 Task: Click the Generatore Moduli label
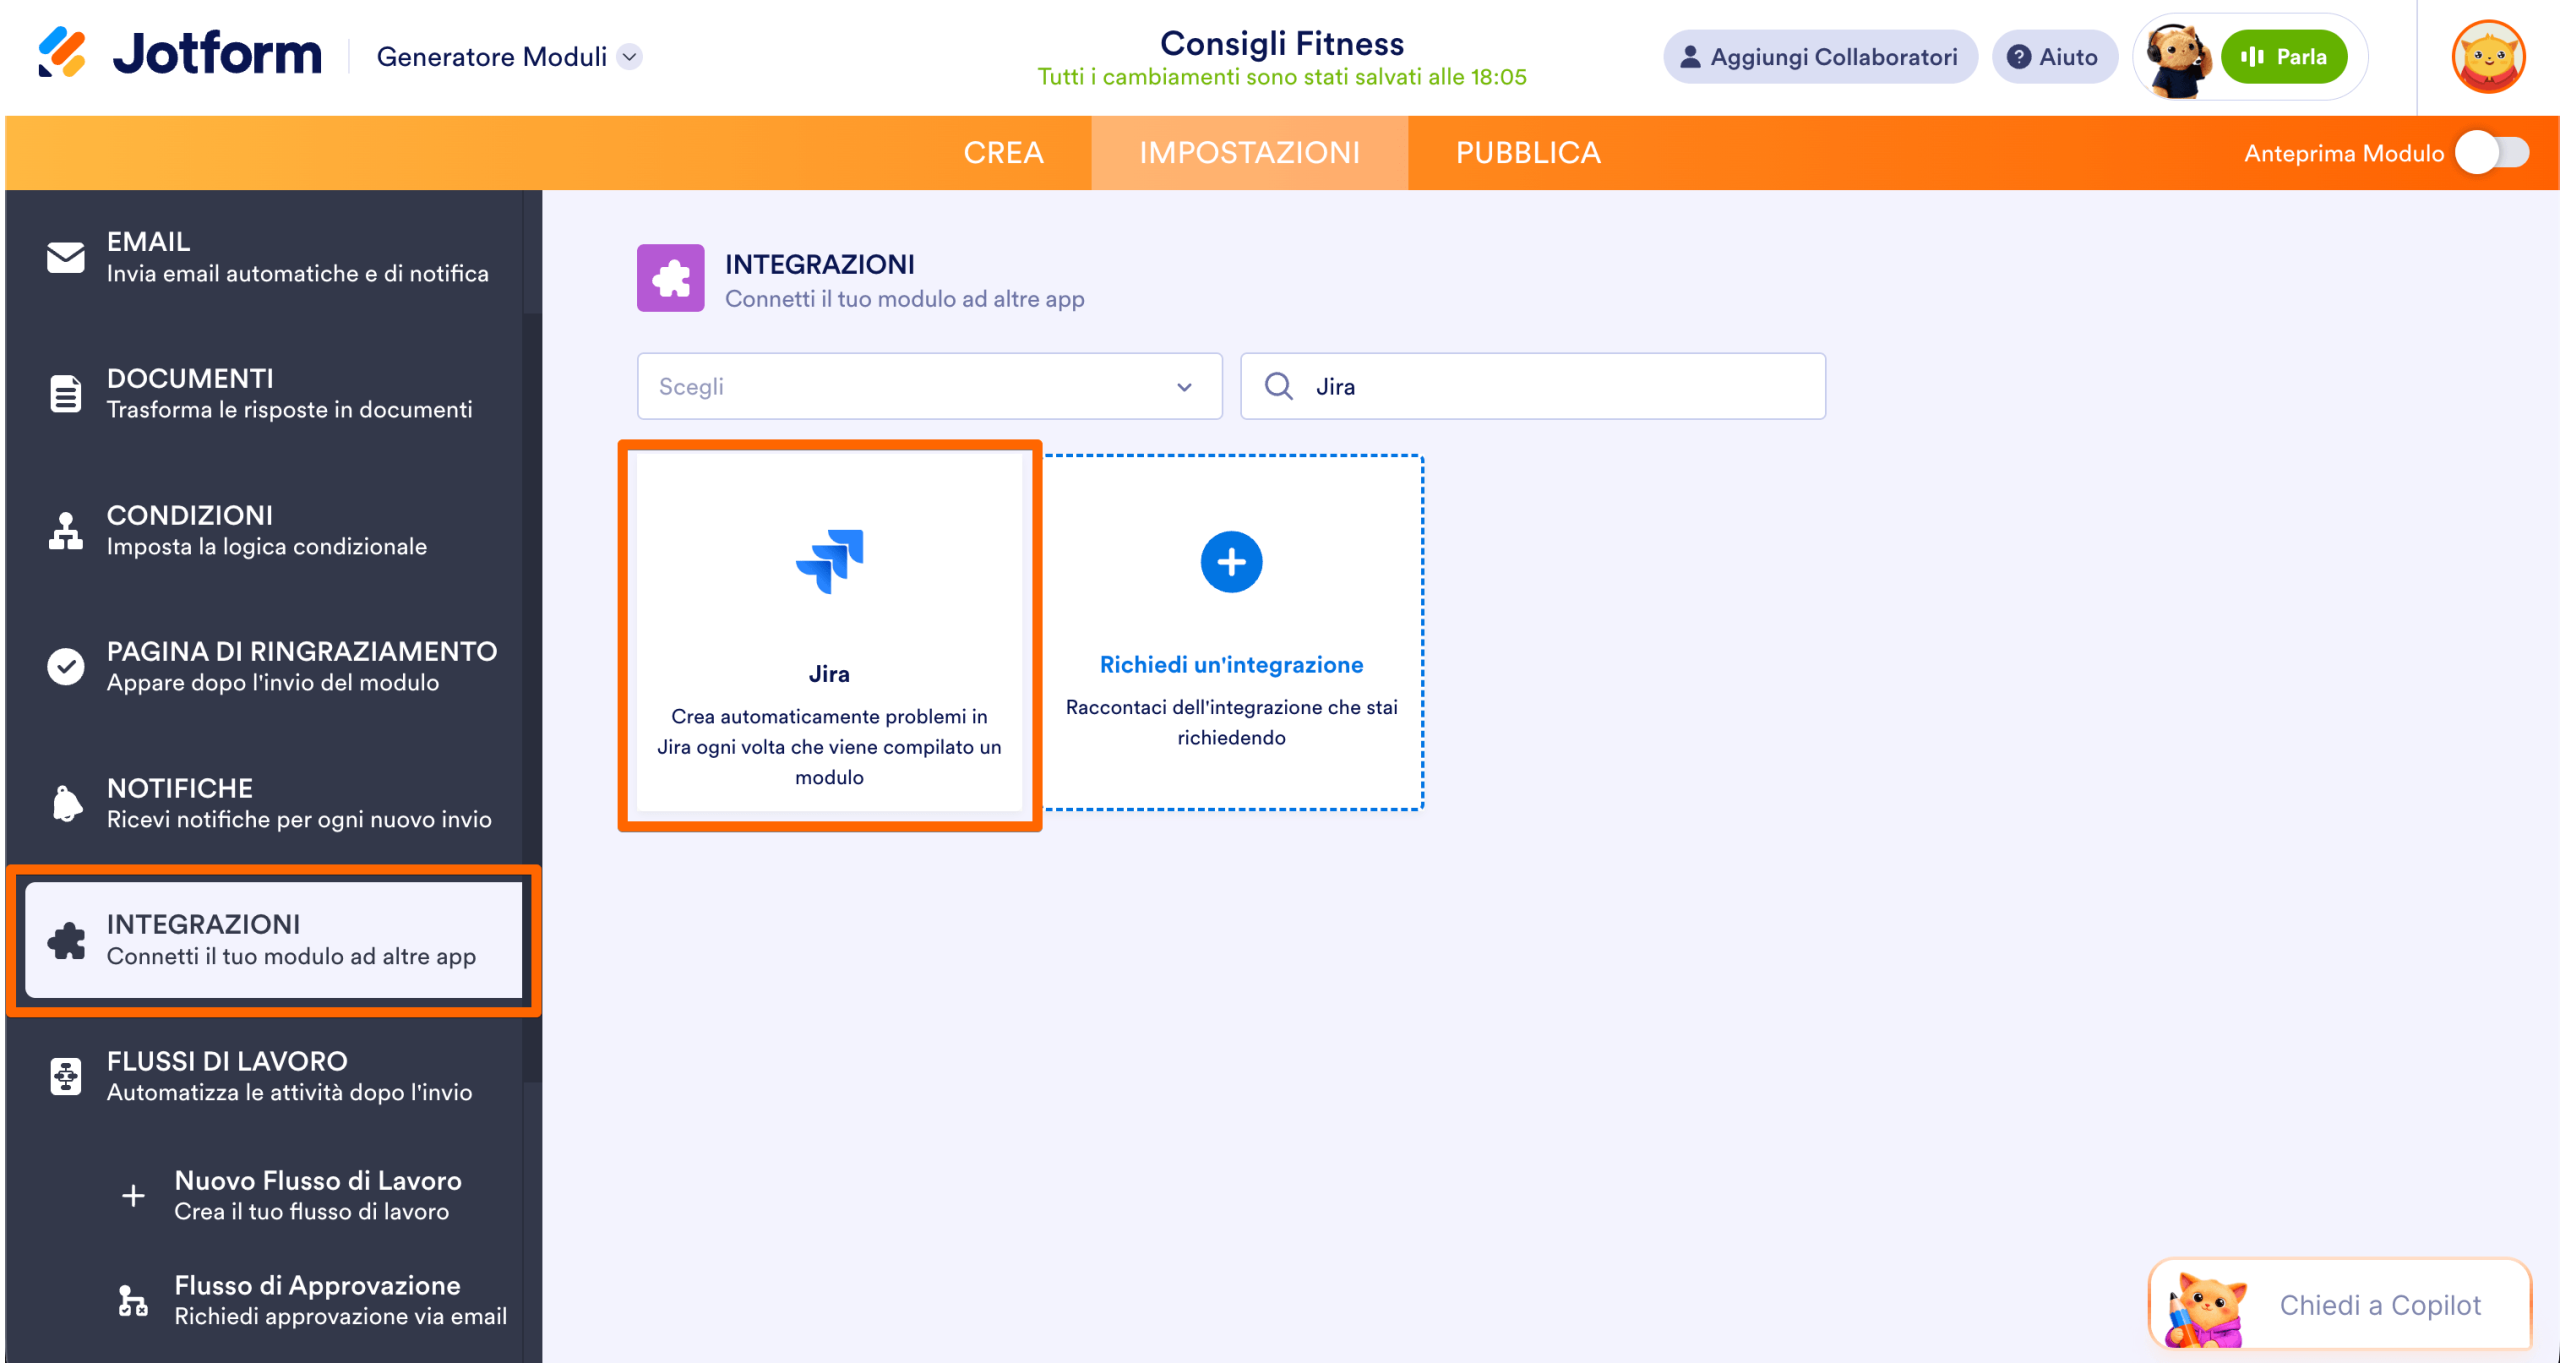click(491, 57)
